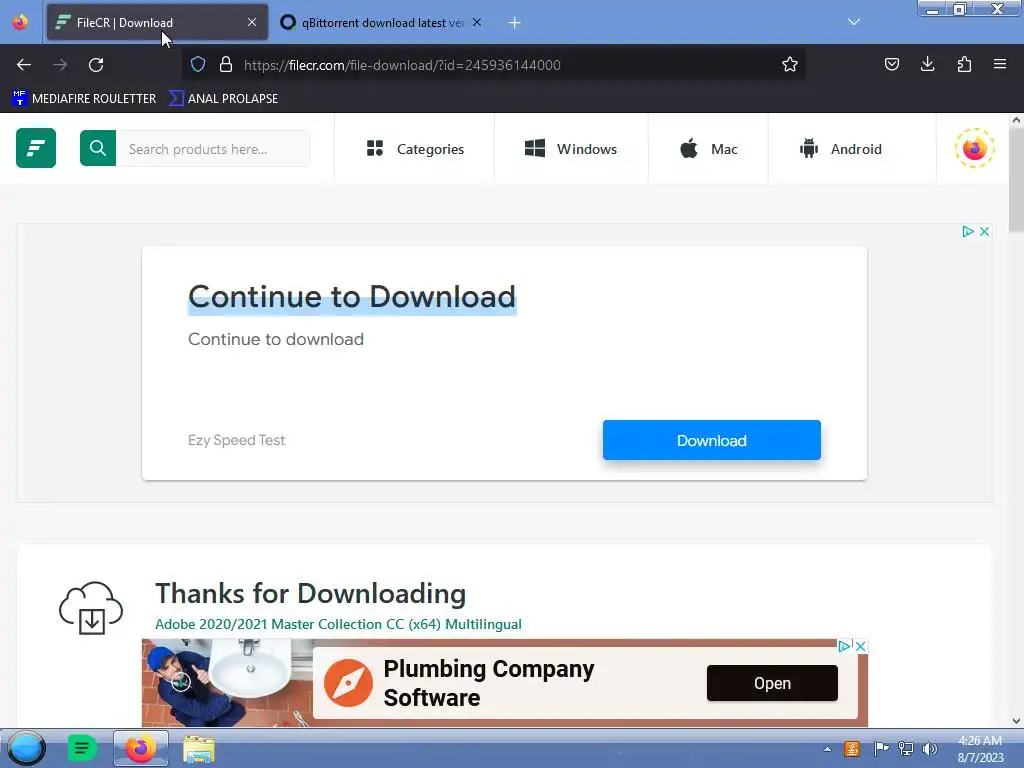Close the qBittorrent tab
Viewport: 1024px width, 768px height.
pos(477,22)
